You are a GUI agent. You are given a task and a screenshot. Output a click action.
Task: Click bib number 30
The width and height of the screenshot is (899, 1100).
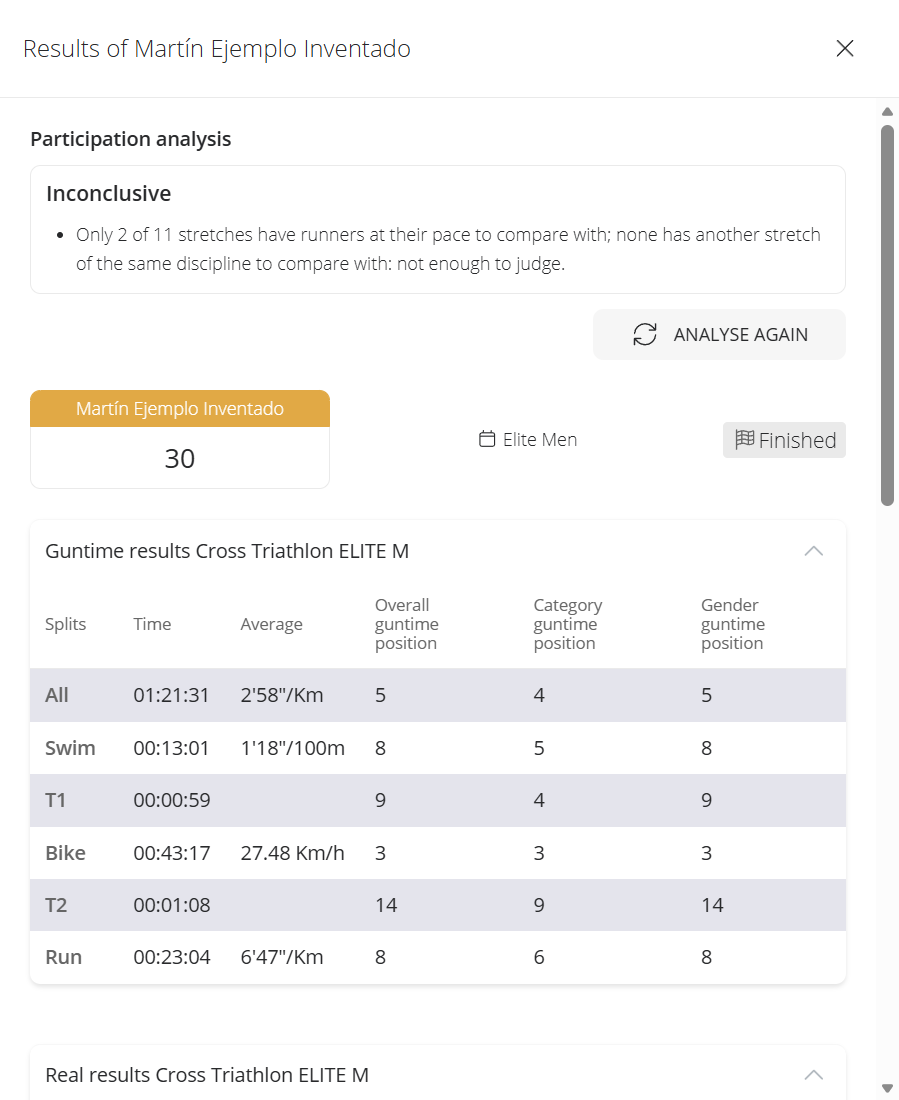(180, 458)
